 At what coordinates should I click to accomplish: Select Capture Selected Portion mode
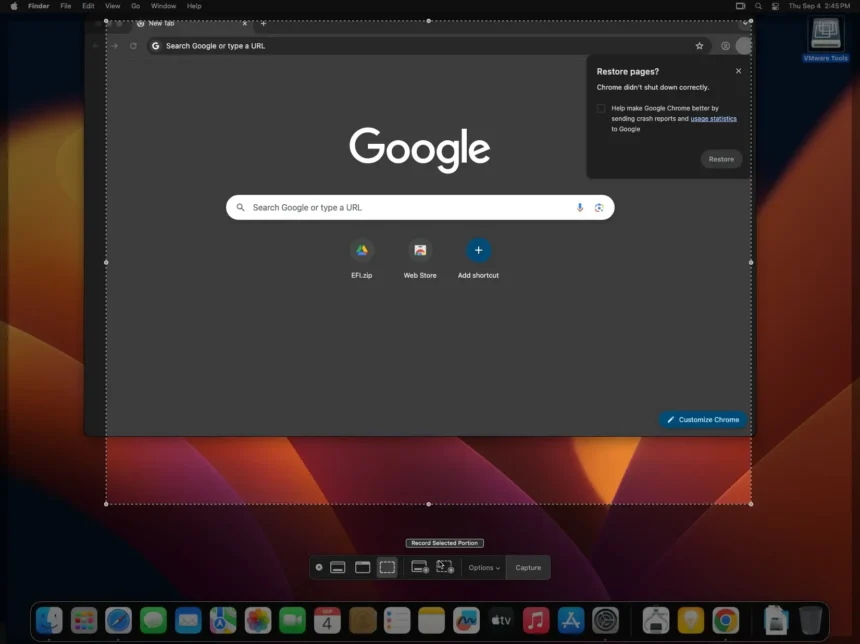(387, 567)
